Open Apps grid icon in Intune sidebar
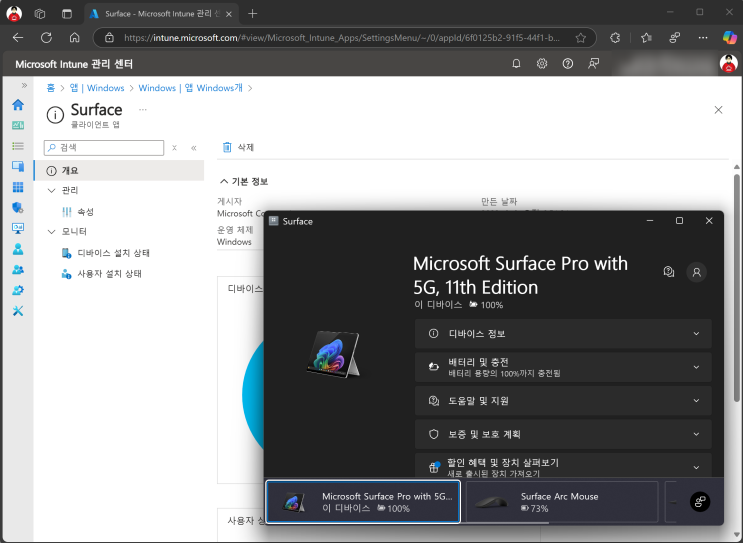Image resolution: width=743 pixels, height=543 pixels. pos(18,187)
